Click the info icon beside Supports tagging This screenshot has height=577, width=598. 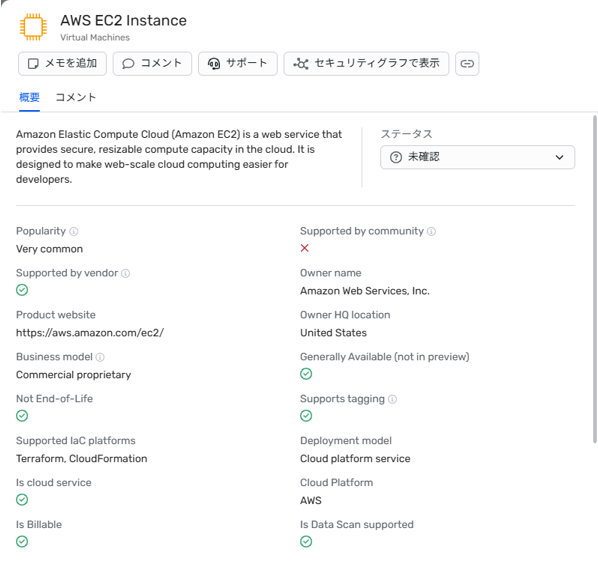[x=392, y=399]
